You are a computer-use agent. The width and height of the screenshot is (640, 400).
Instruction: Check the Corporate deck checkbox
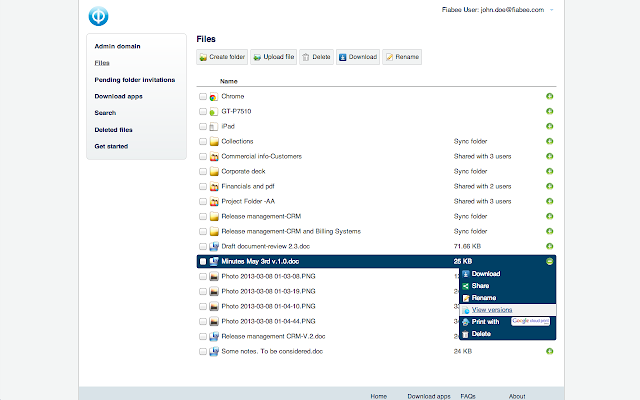tap(203, 171)
